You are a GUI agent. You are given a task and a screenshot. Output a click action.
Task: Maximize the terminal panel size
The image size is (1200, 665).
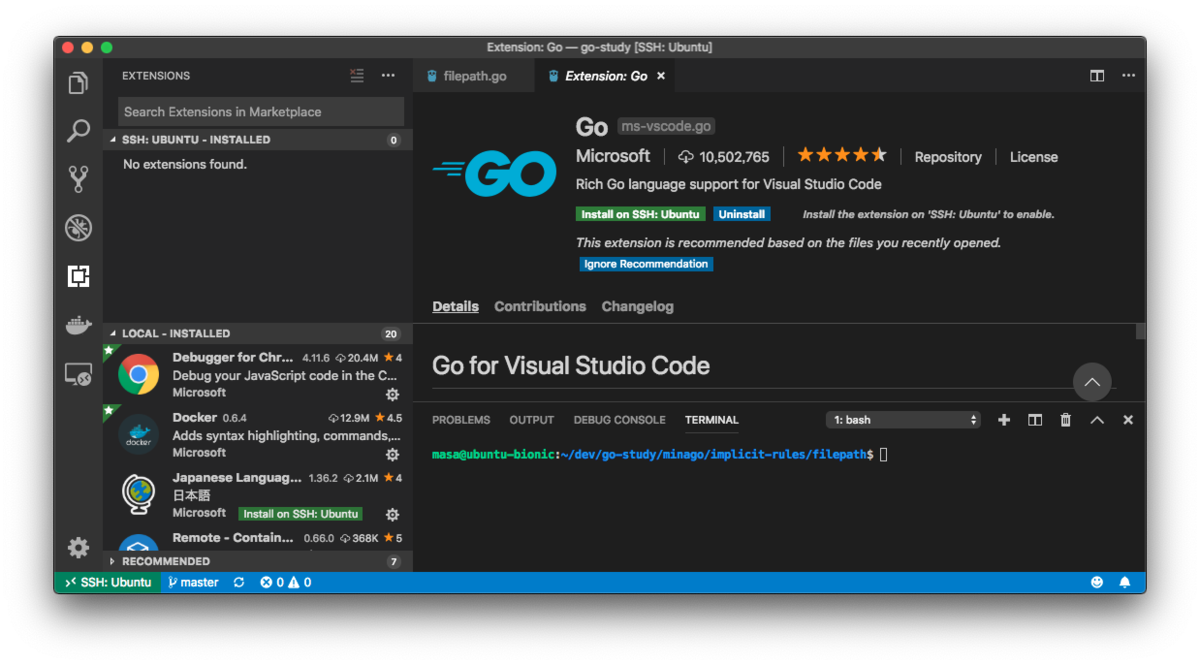click(x=1097, y=420)
